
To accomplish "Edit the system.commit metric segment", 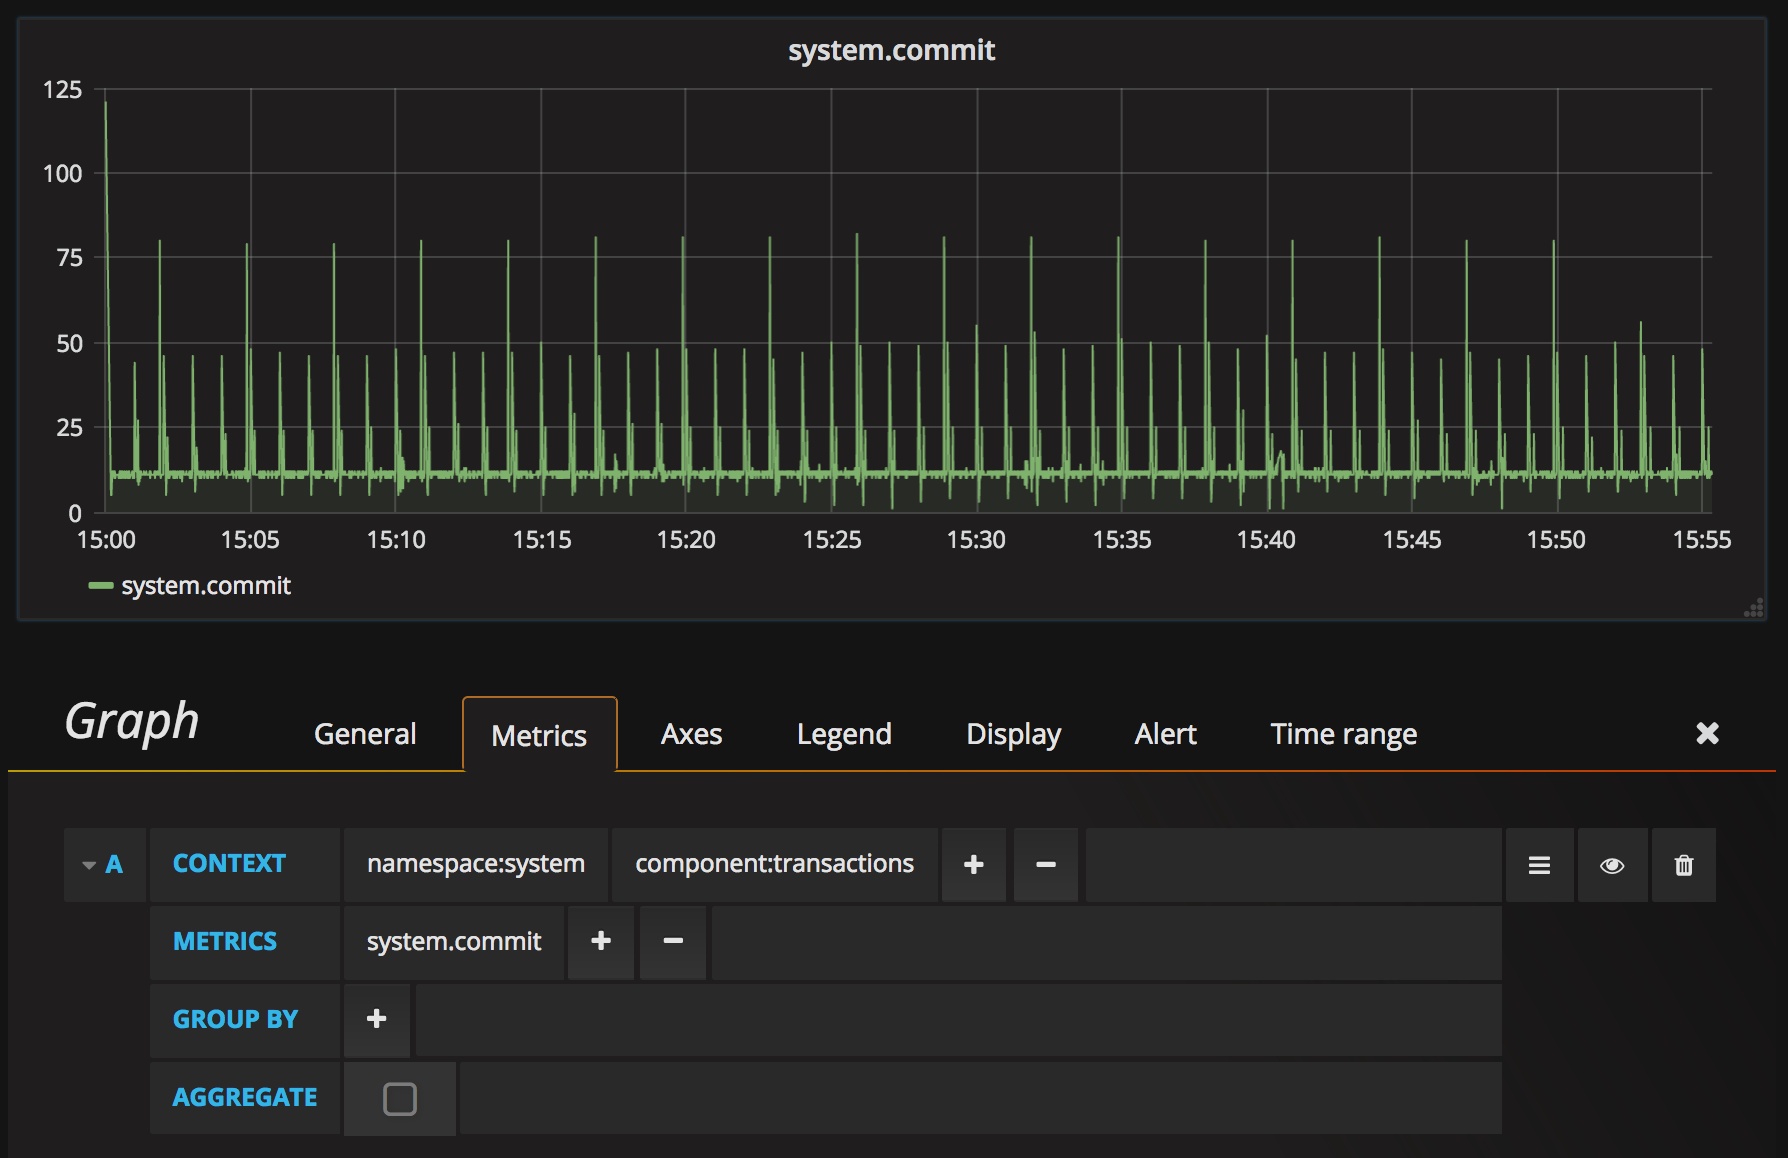I will 454,942.
